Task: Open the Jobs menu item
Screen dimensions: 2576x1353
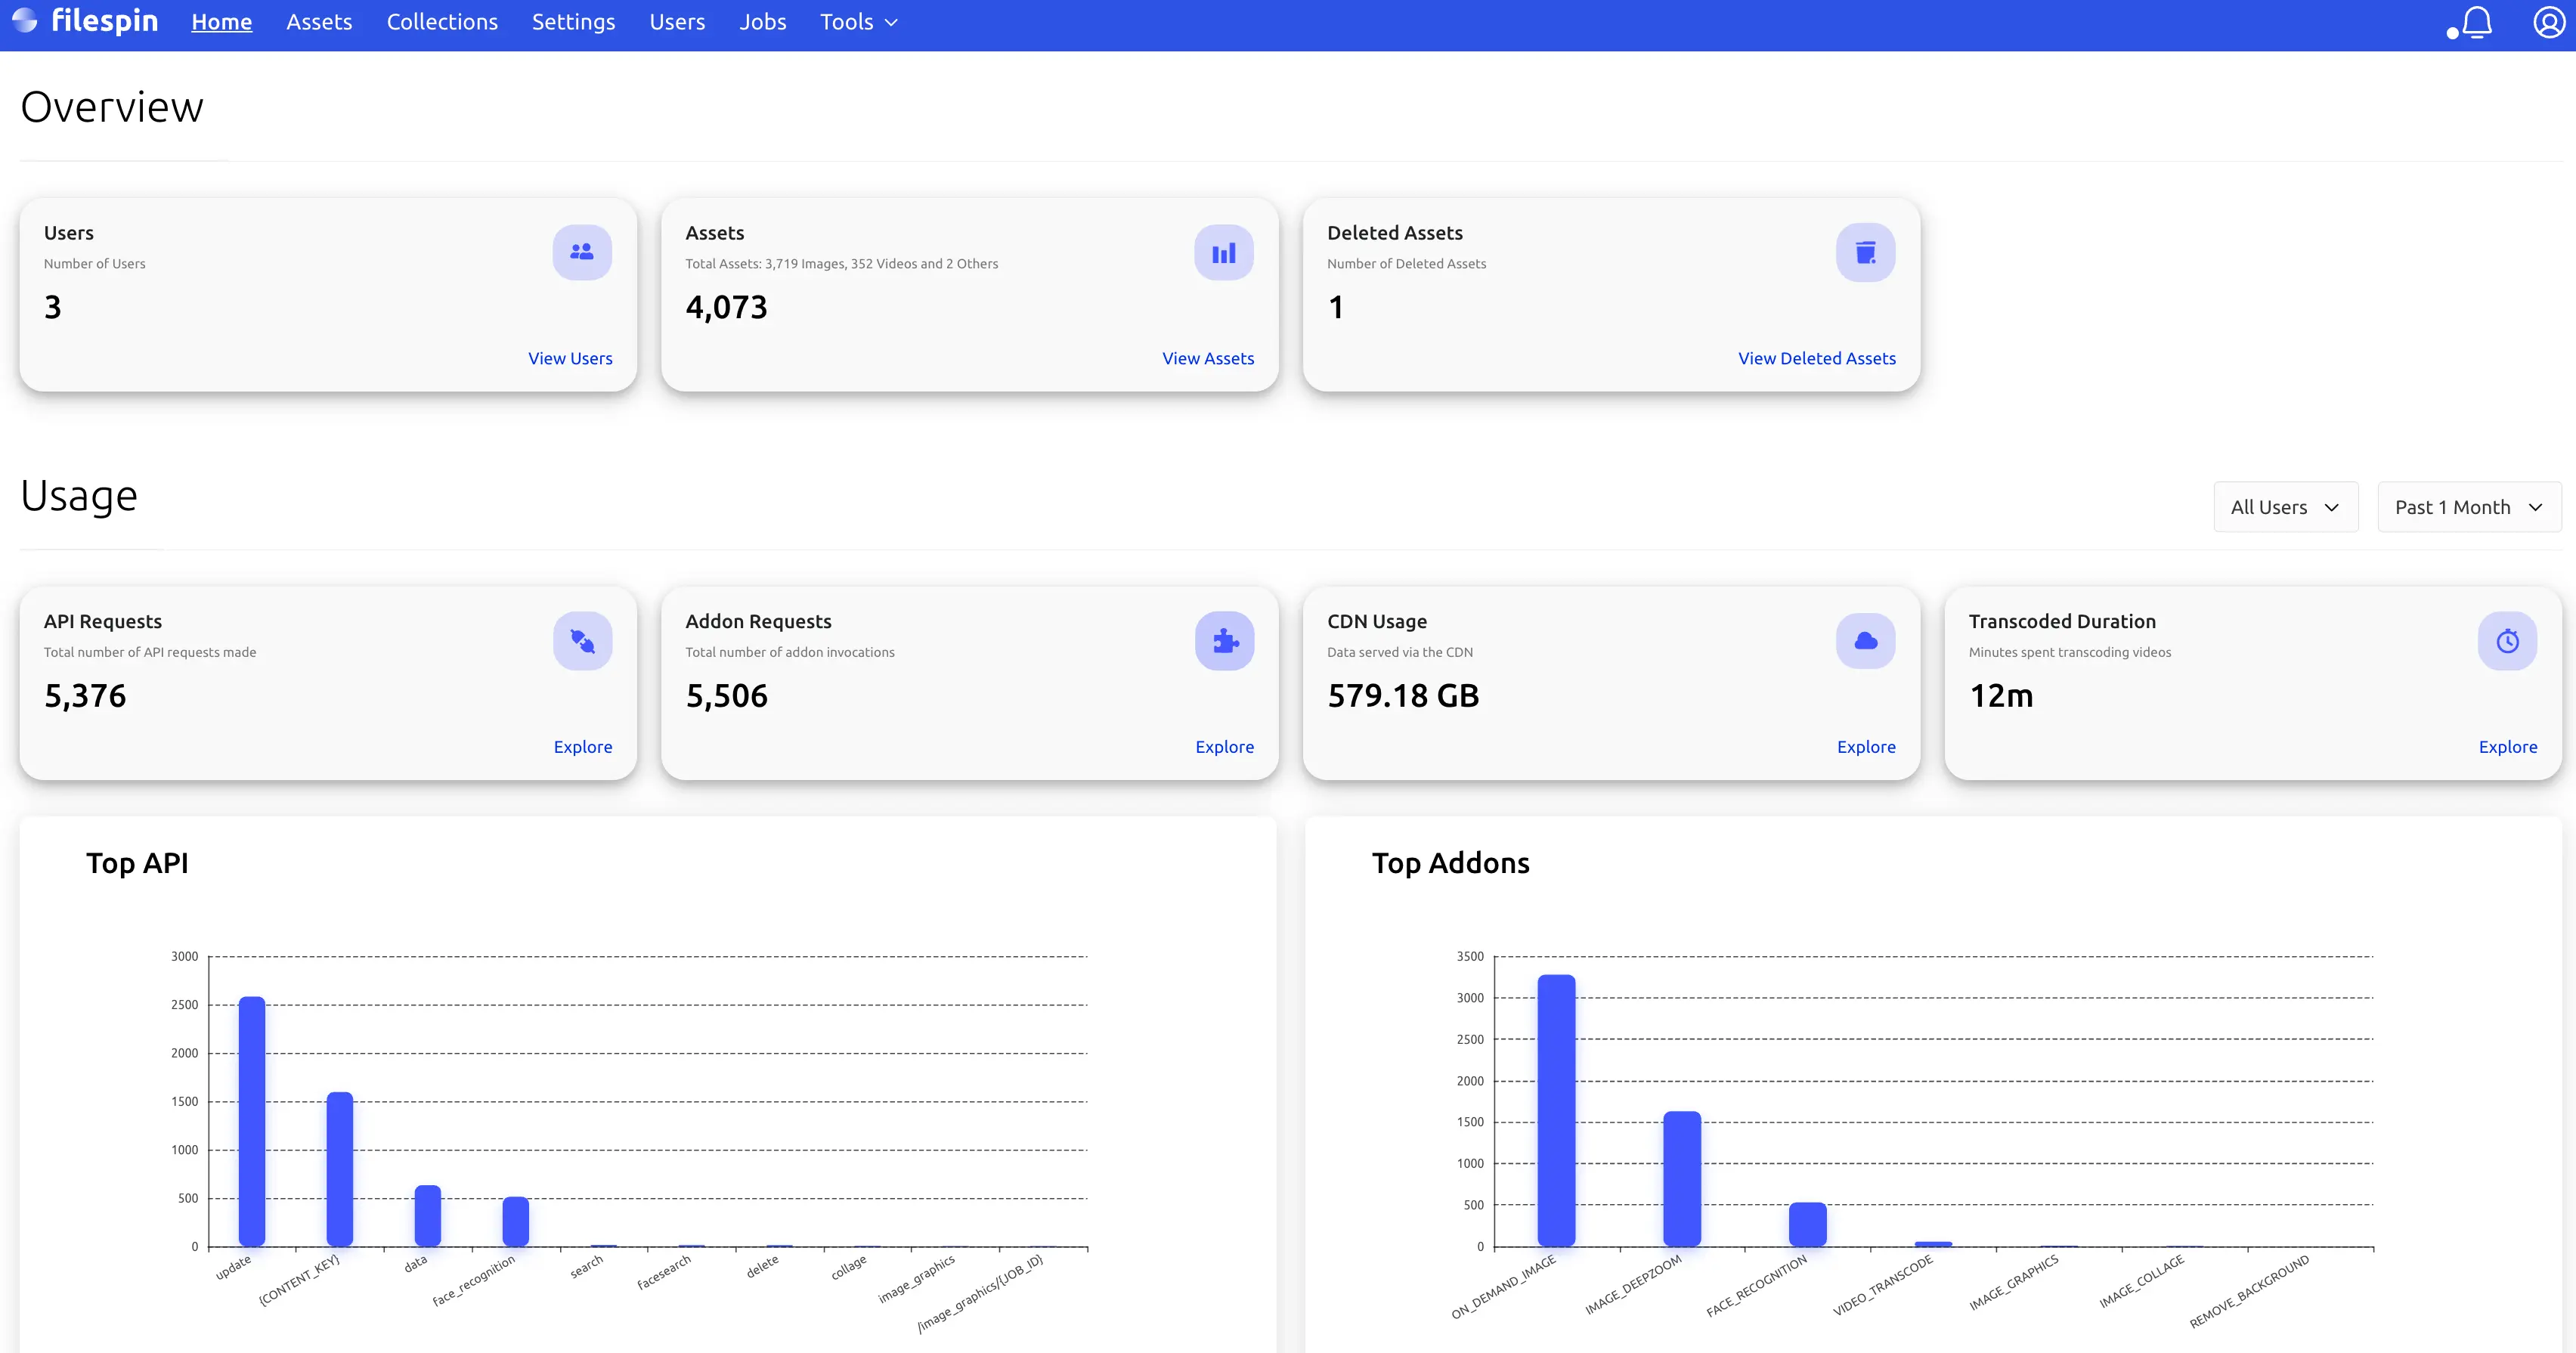Action: point(762,22)
